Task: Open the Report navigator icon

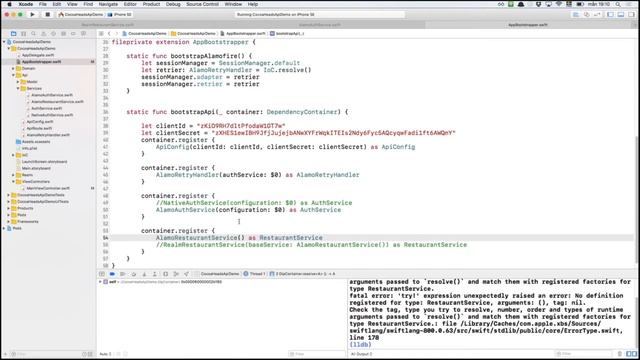Action: [x=83, y=33]
